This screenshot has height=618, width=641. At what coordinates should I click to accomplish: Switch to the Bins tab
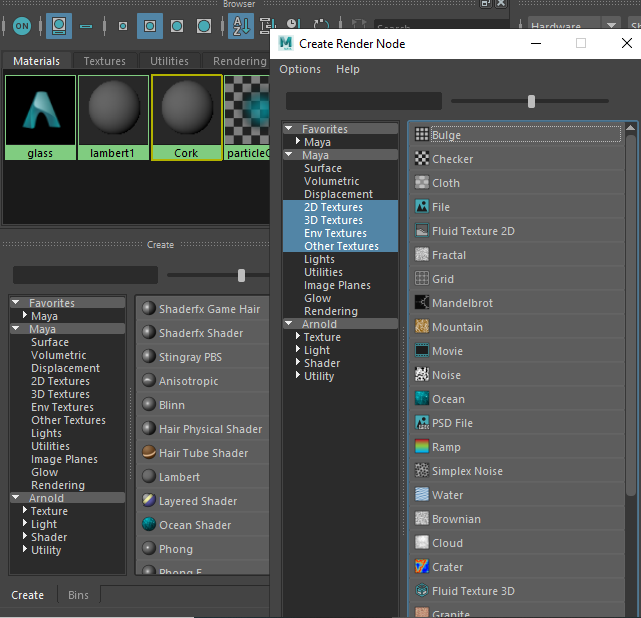pyautogui.click(x=78, y=595)
